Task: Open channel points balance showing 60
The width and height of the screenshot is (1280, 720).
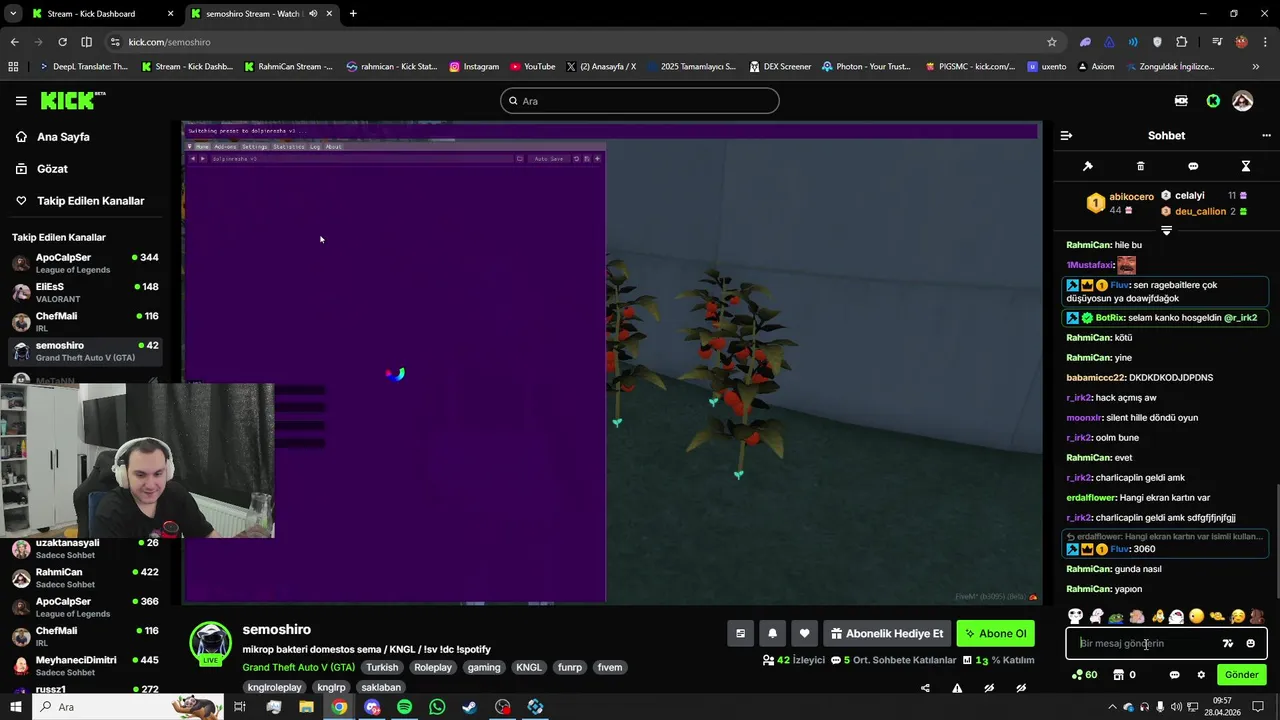Action: pos(1084,675)
